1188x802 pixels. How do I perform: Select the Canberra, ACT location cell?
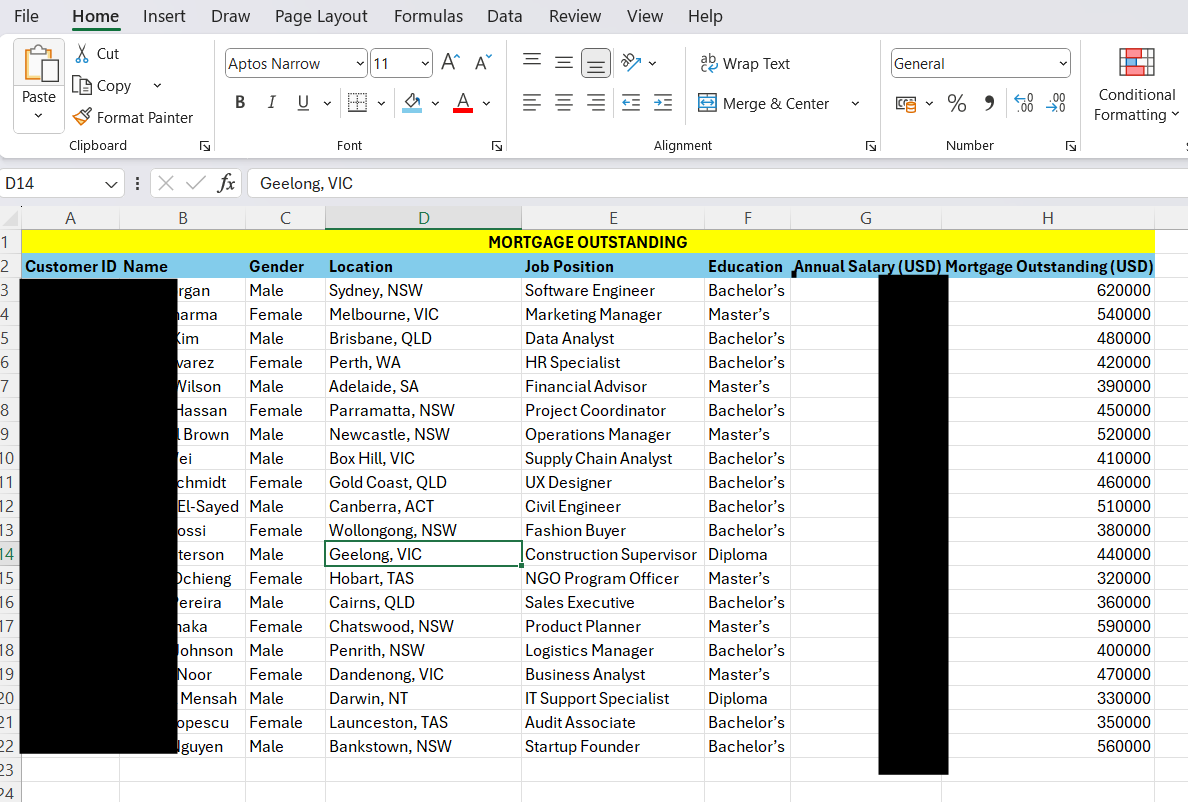point(424,507)
